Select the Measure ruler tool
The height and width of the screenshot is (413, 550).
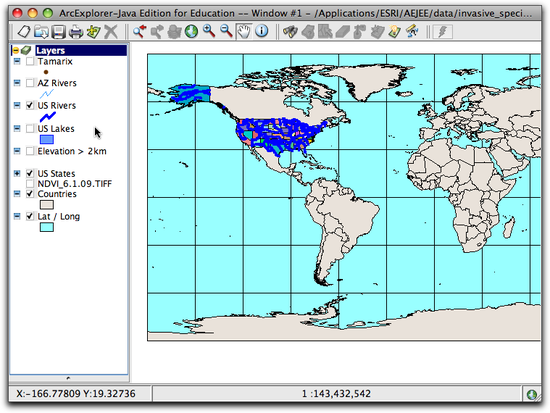[412, 32]
